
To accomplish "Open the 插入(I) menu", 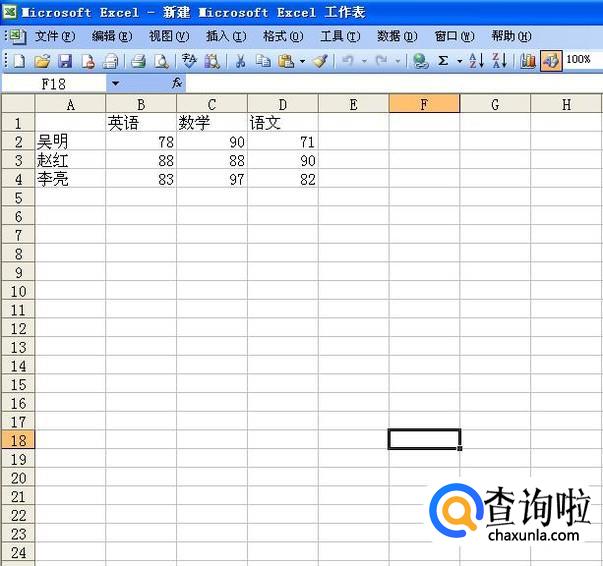I will (x=226, y=37).
